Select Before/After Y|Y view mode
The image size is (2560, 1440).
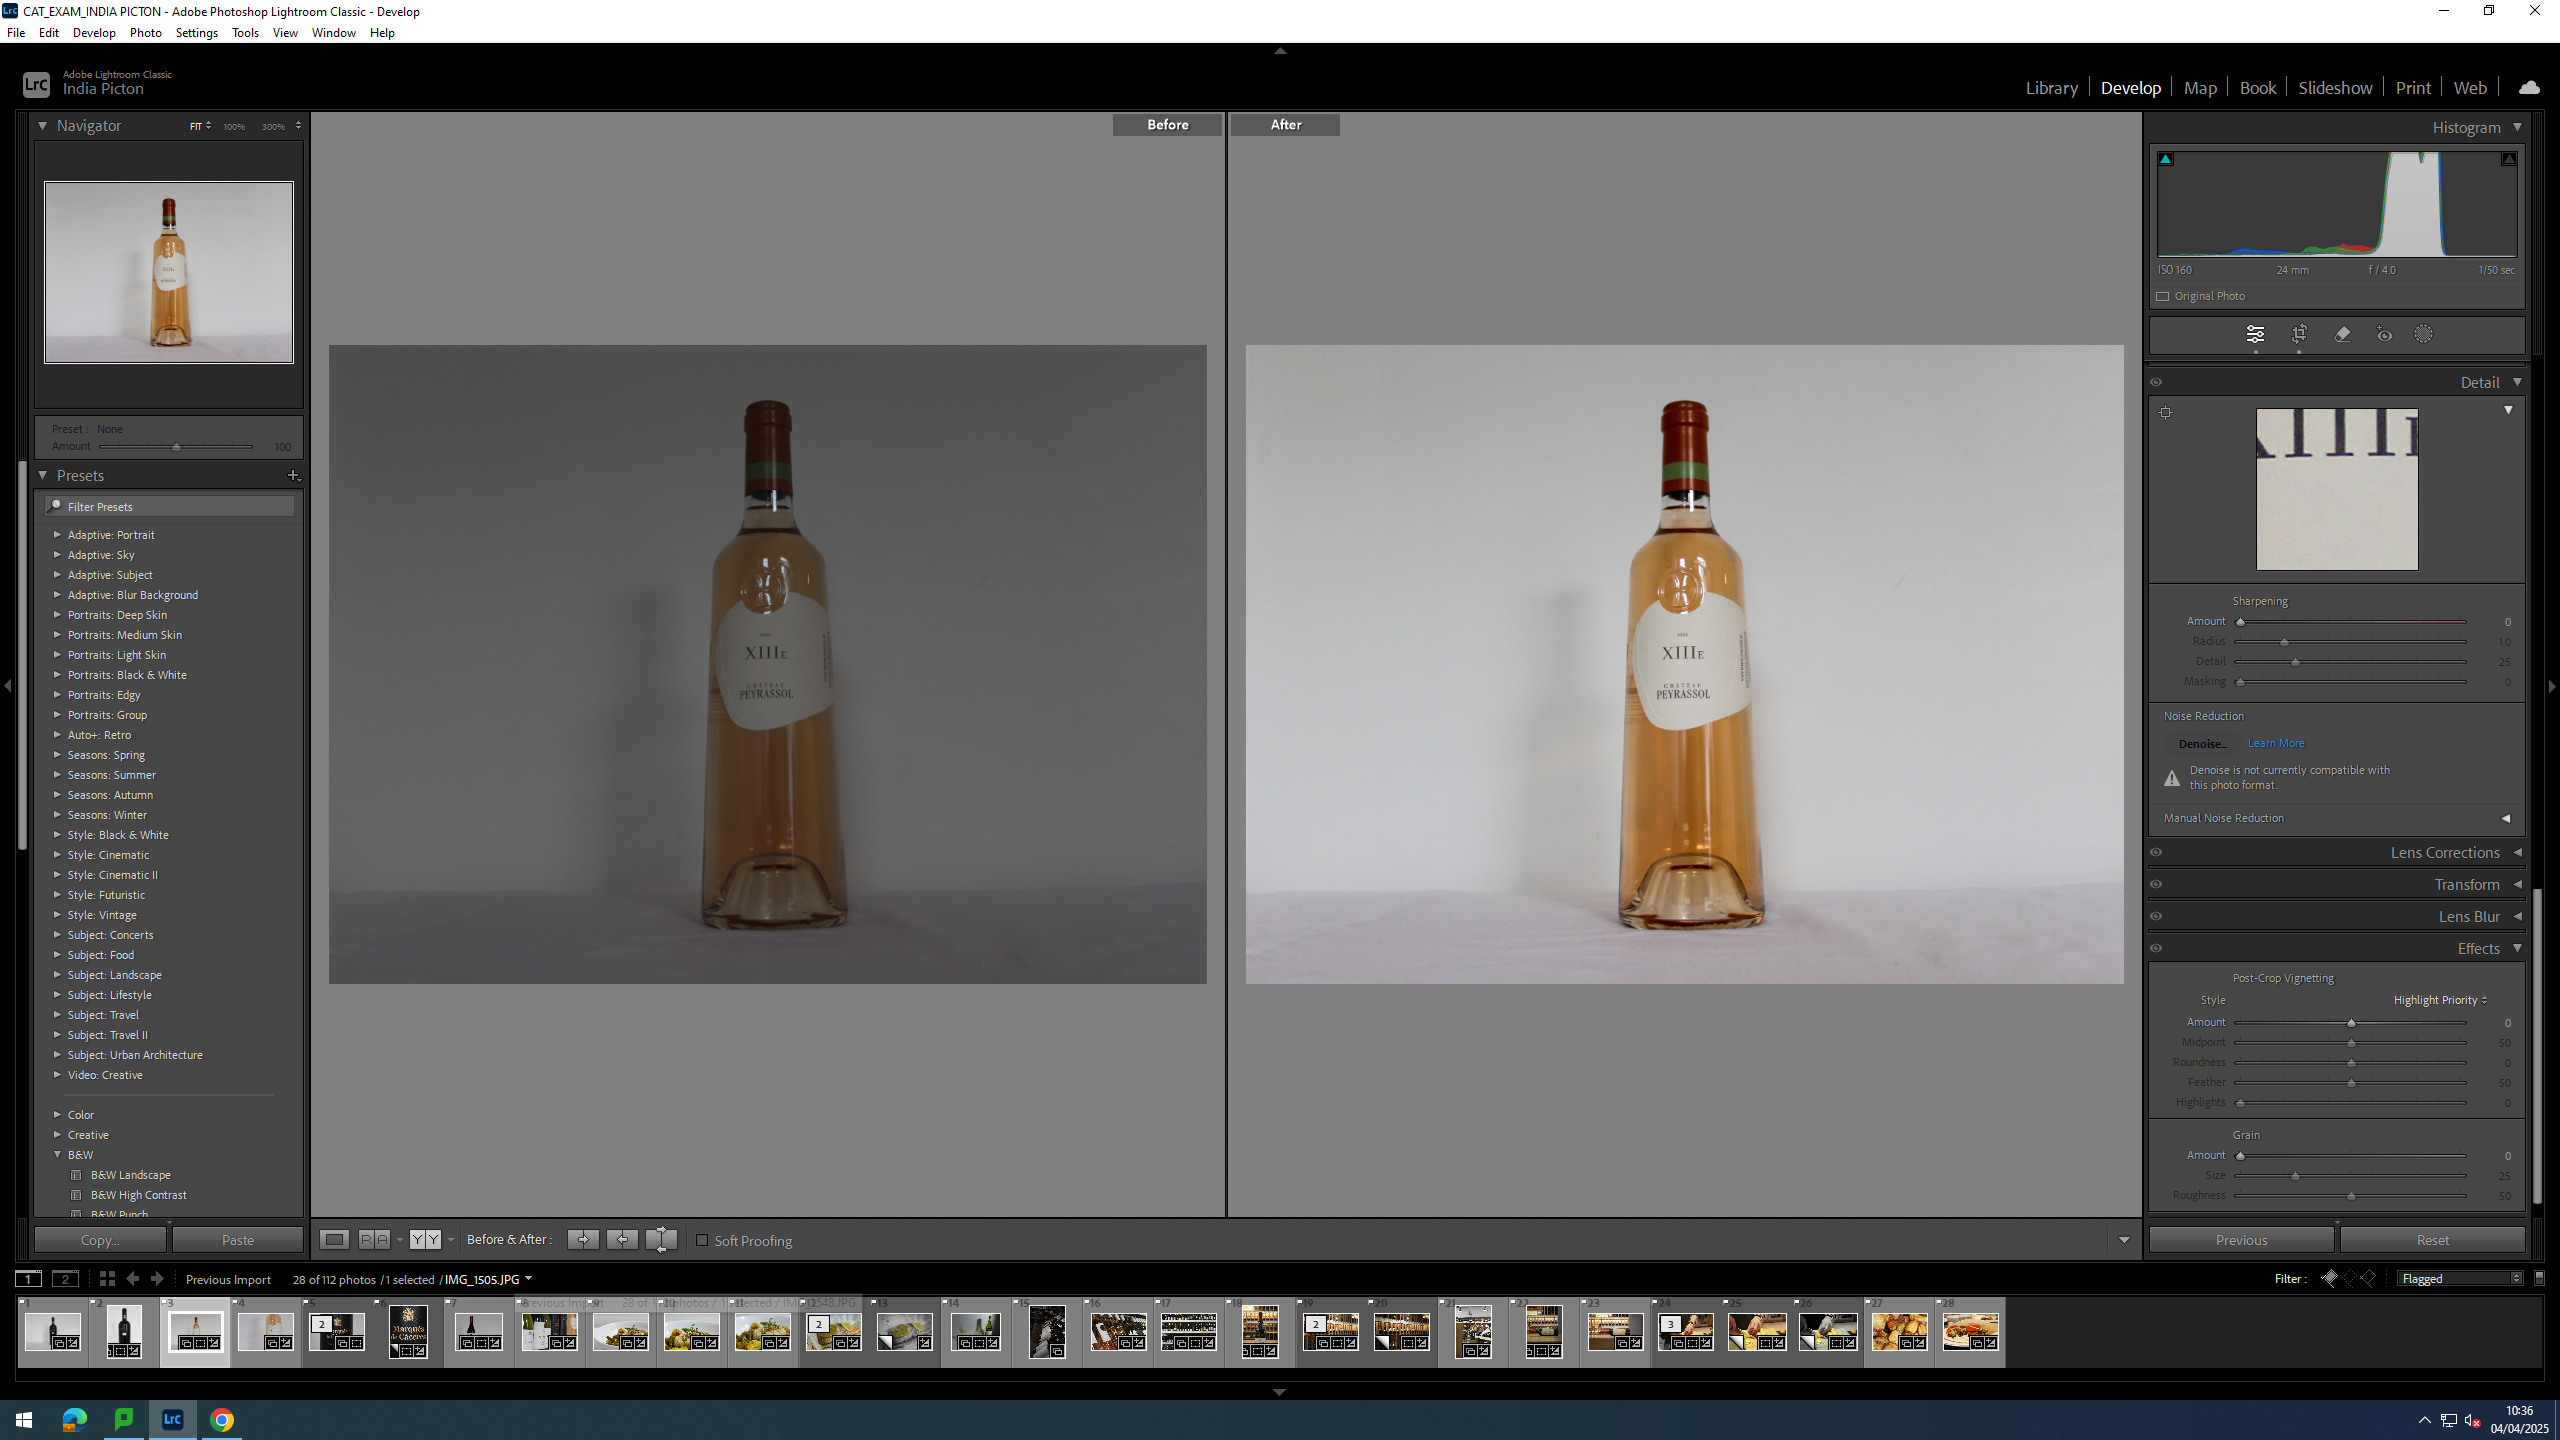point(425,1240)
